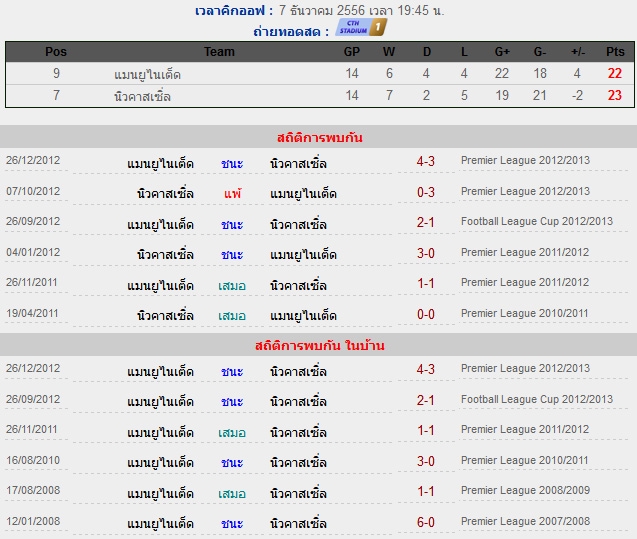The width and height of the screenshot is (637, 539).
Task: Click the 'สถิติการพบกัน' section heading
Action: [320, 137]
